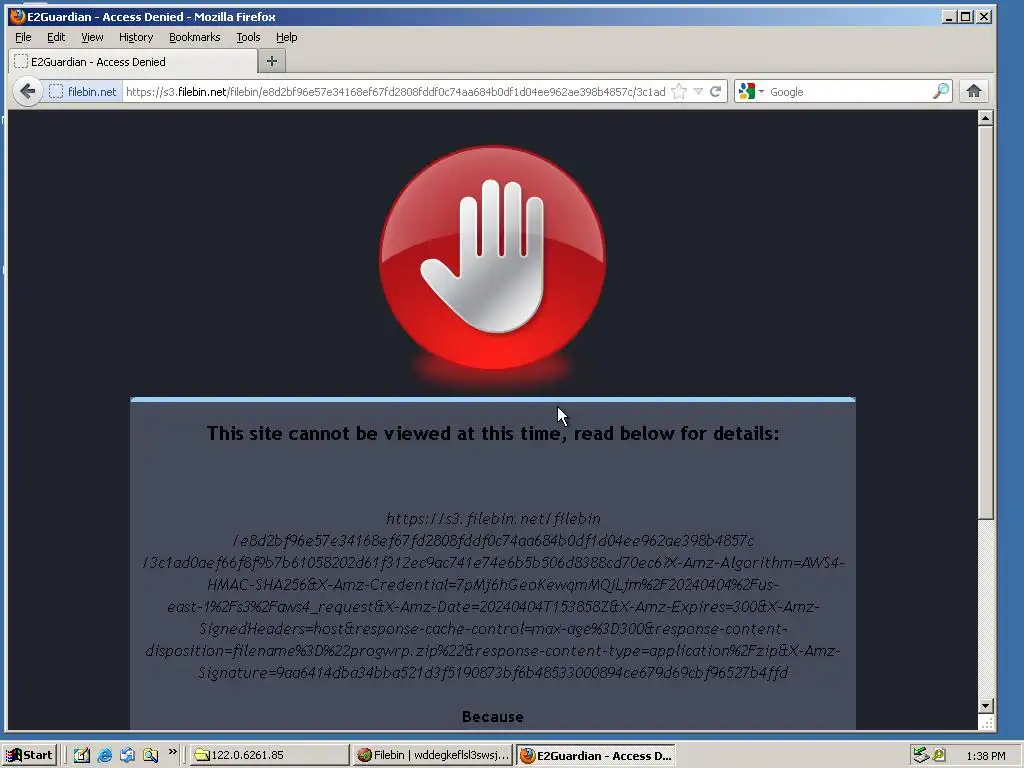Expand the URL history dropdown arrow
This screenshot has width=1024, height=768.
point(698,91)
